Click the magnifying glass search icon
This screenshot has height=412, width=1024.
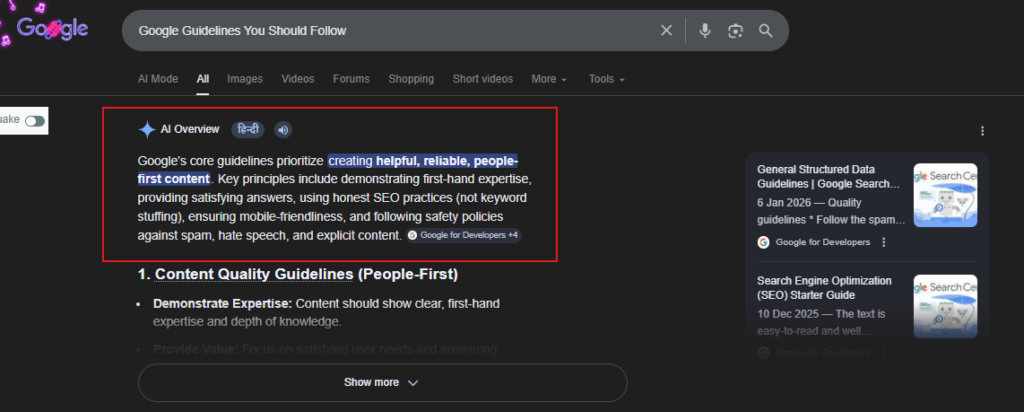[x=766, y=31]
